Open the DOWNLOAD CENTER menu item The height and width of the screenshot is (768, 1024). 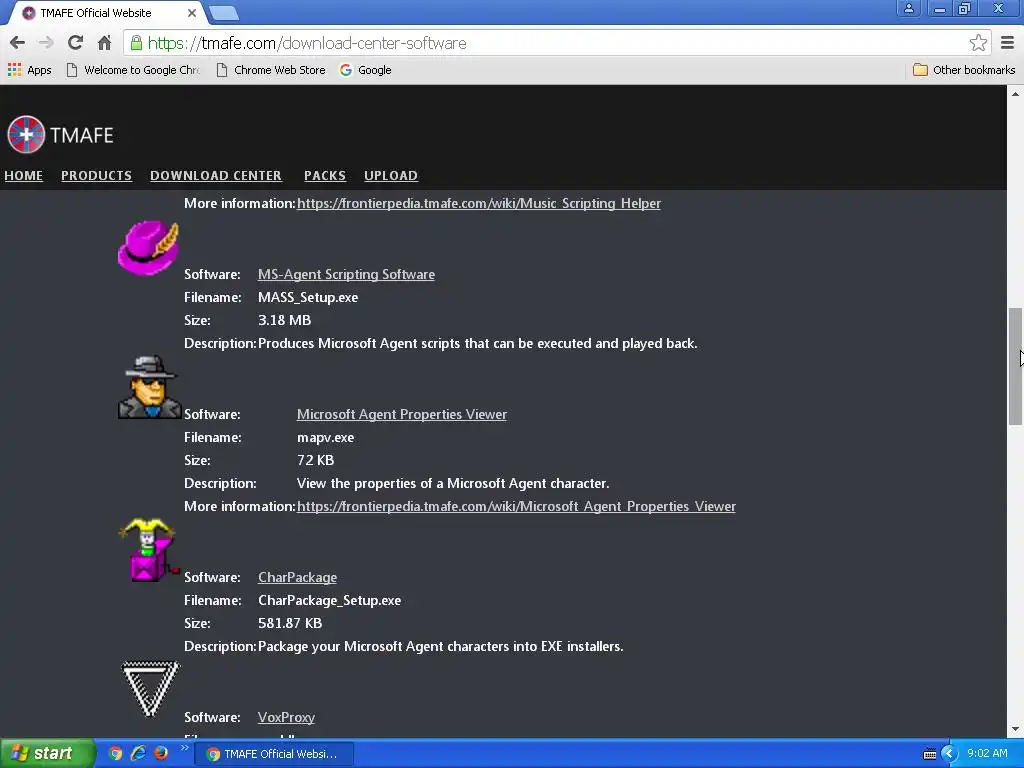point(216,176)
